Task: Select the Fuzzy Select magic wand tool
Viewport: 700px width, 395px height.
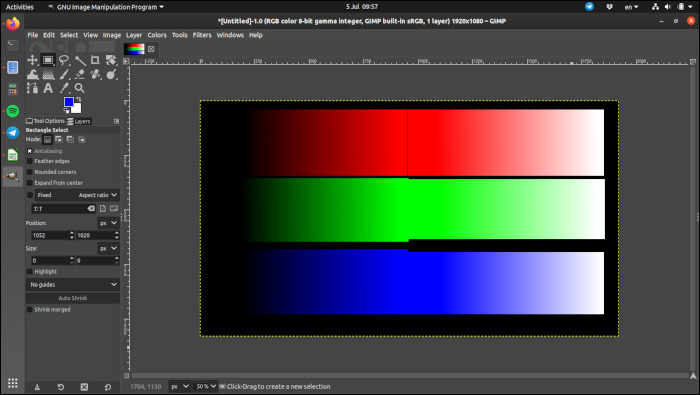Action: pyautogui.click(x=80, y=60)
